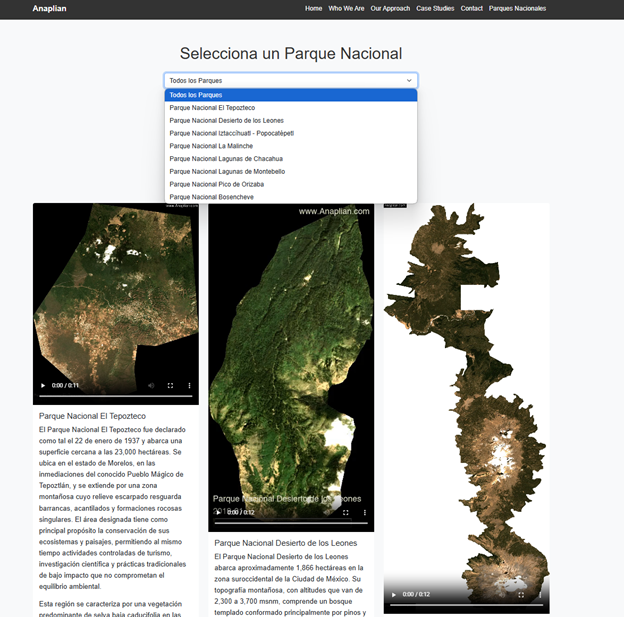Image resolution: width=624 pixels, height=617 pixels.
Task: Seek in Desierto de los Leones progress bar
Action: 291,523
